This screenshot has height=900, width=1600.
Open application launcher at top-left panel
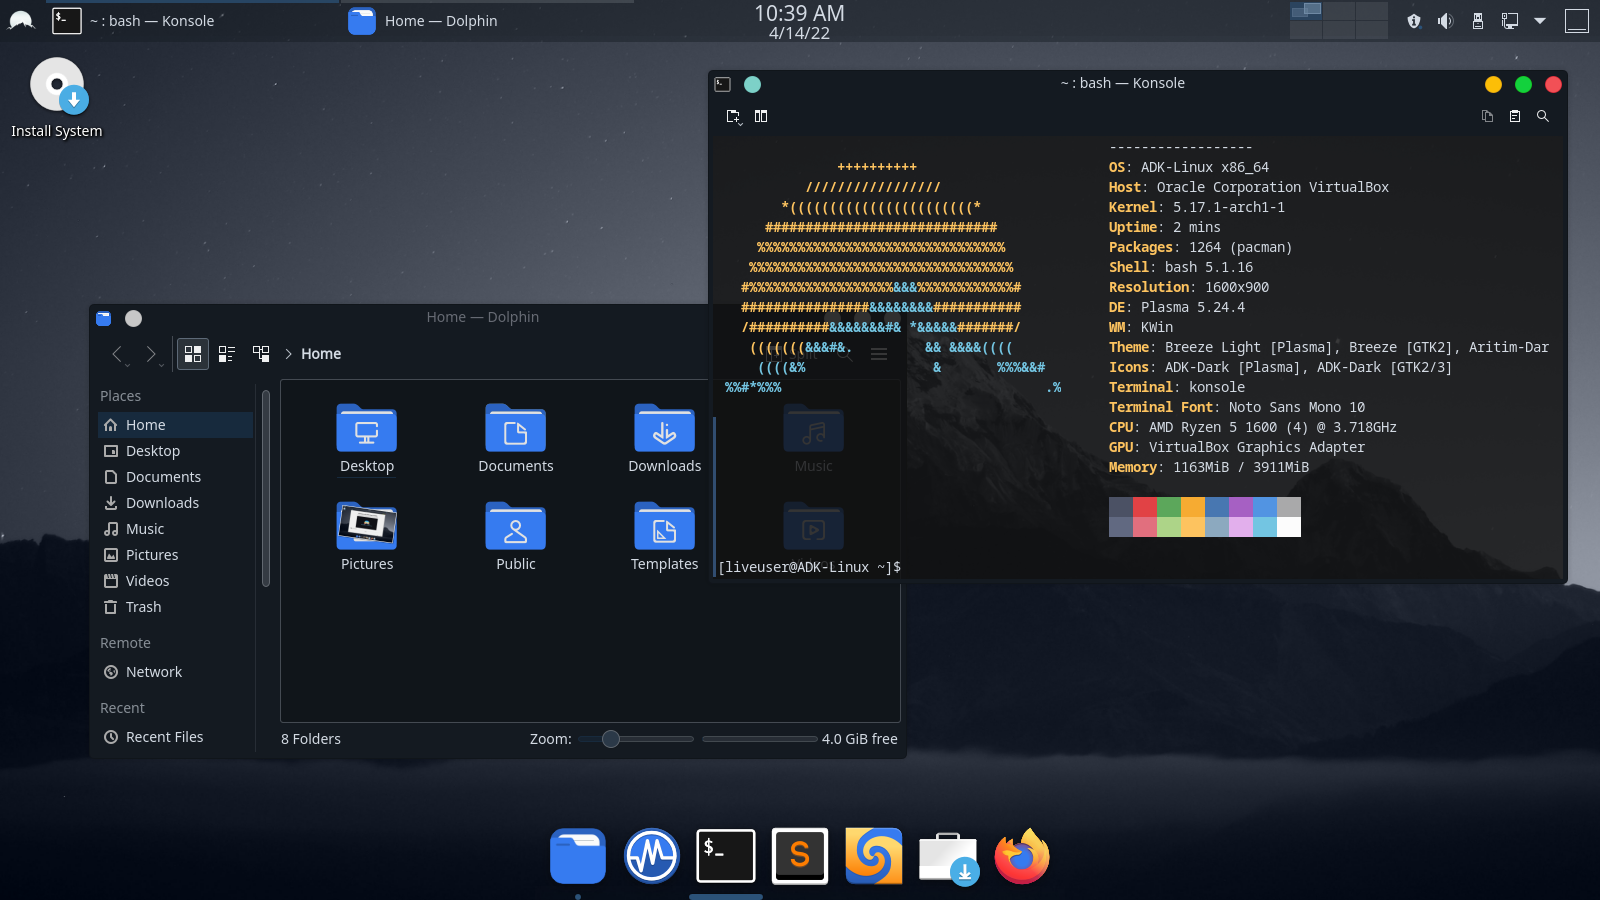(x=21, y=21)
